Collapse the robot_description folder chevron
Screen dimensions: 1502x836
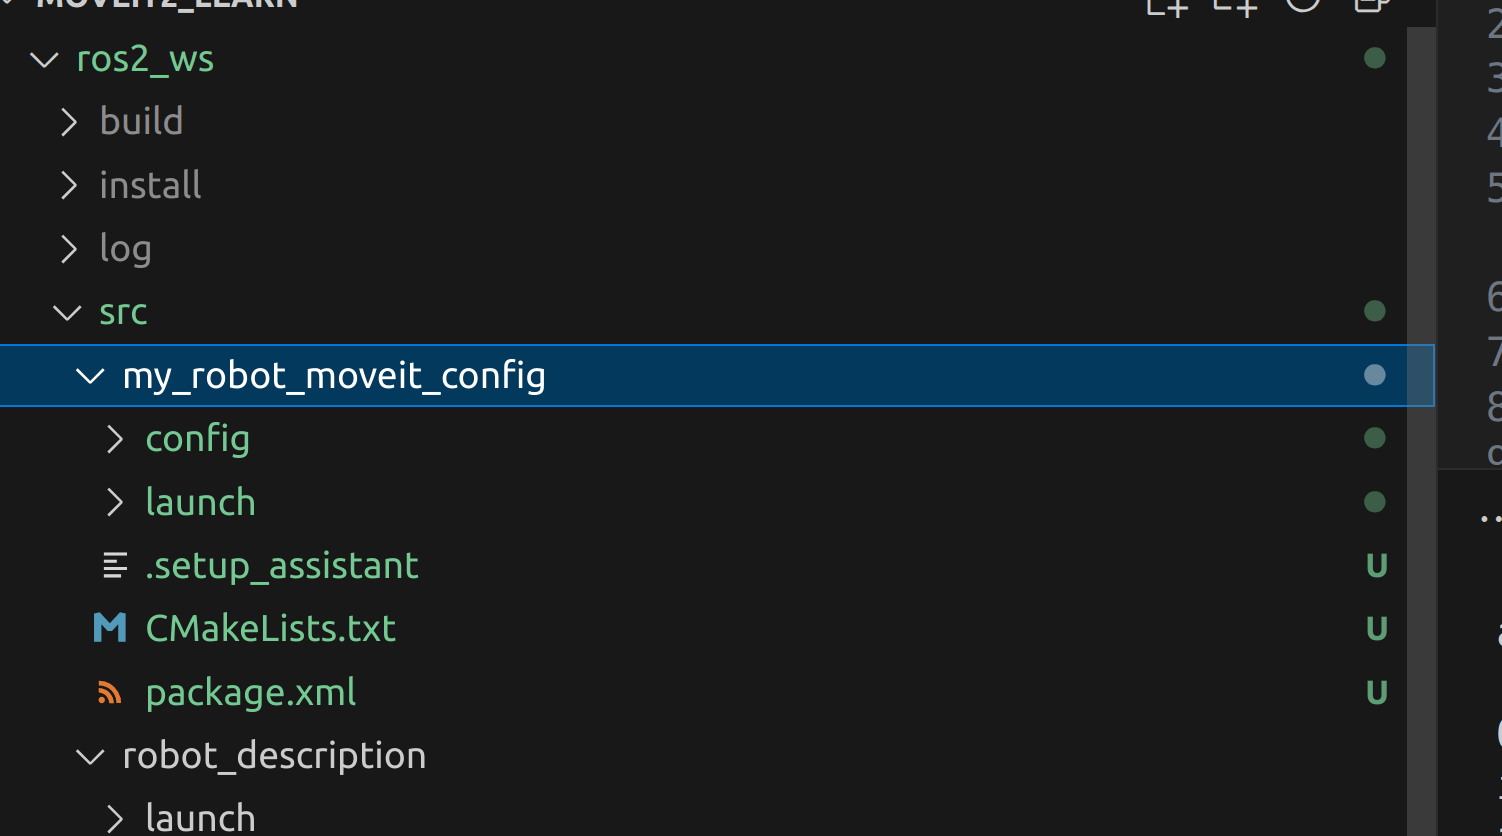point(90,756)
